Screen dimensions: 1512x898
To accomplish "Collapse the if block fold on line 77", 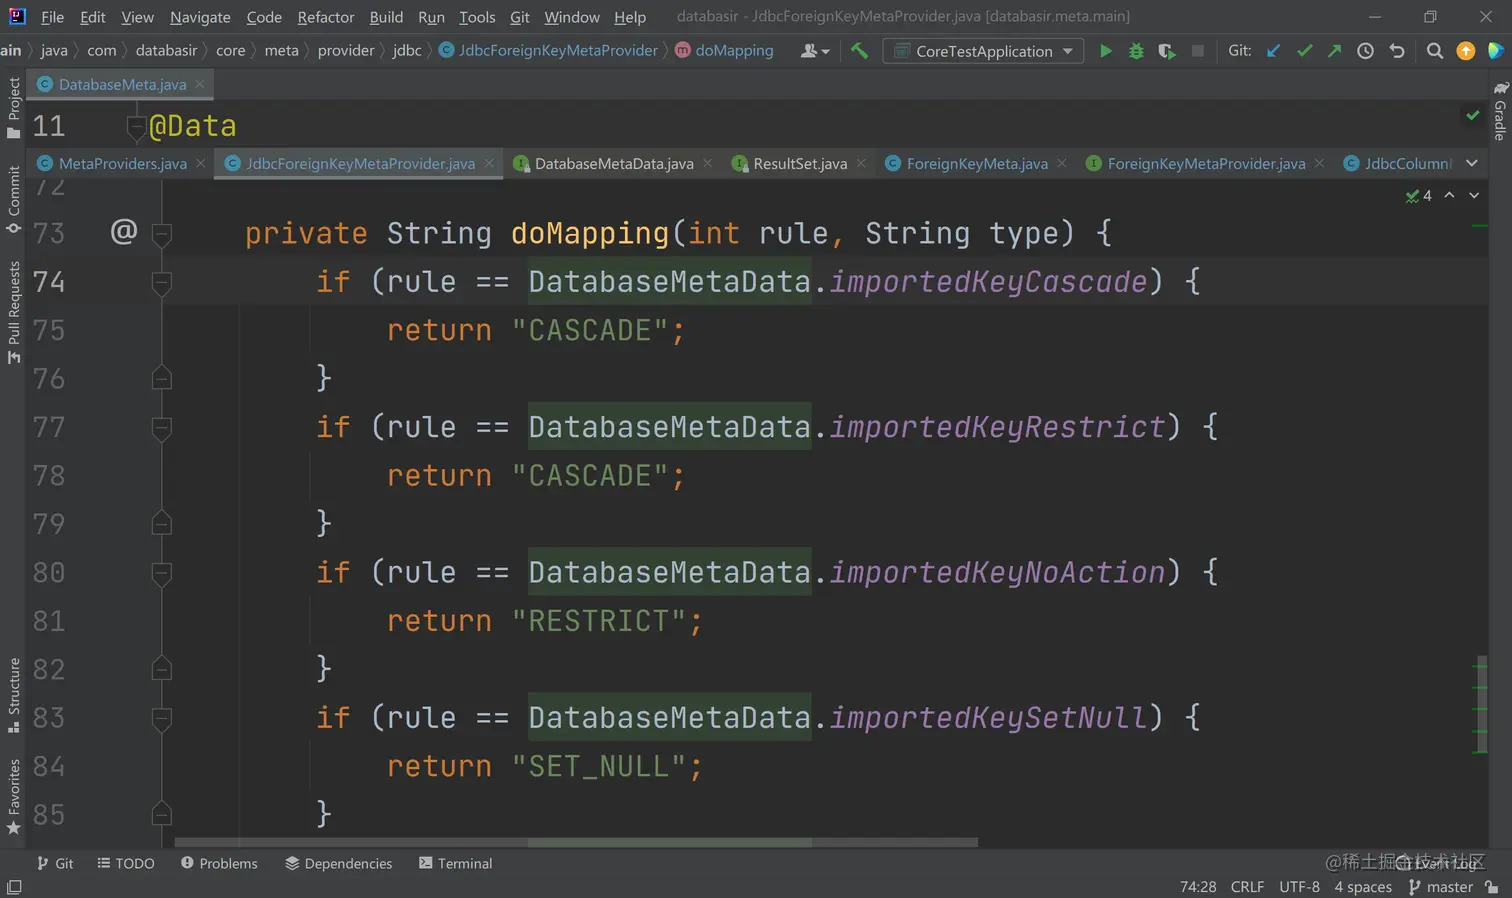I will 162,428.
